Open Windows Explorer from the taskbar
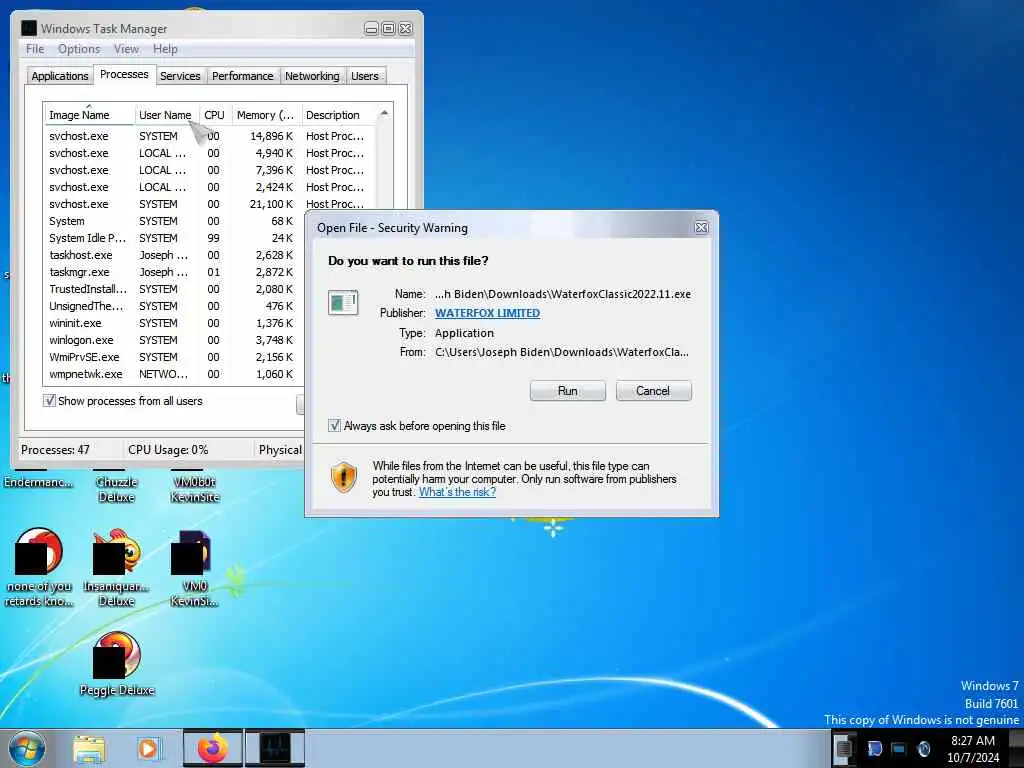Viewport: 1024px width, 768px height. (x=89, y=748)
